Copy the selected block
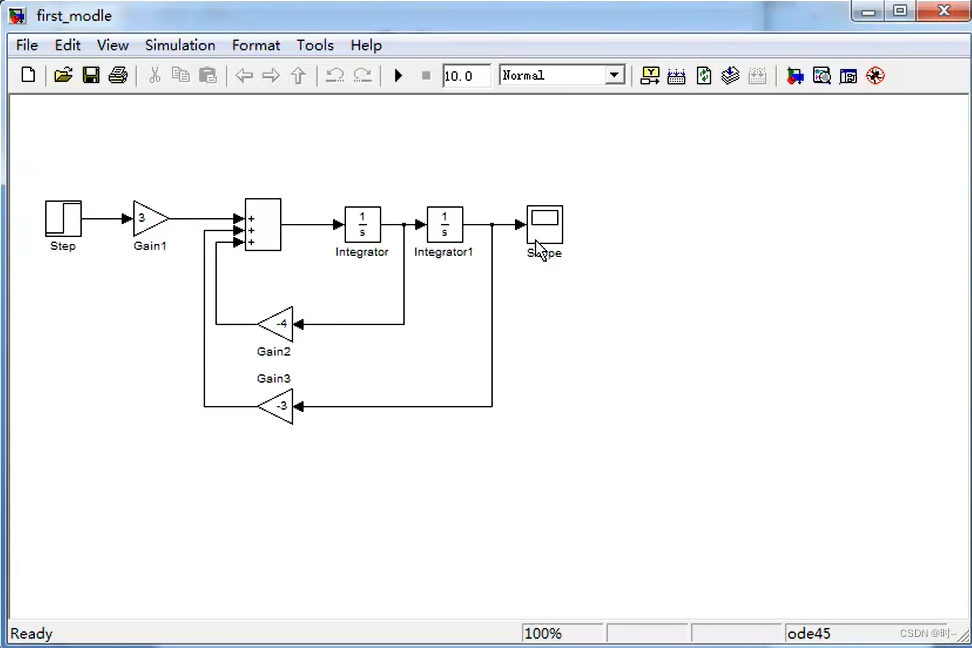 (181, 75)
